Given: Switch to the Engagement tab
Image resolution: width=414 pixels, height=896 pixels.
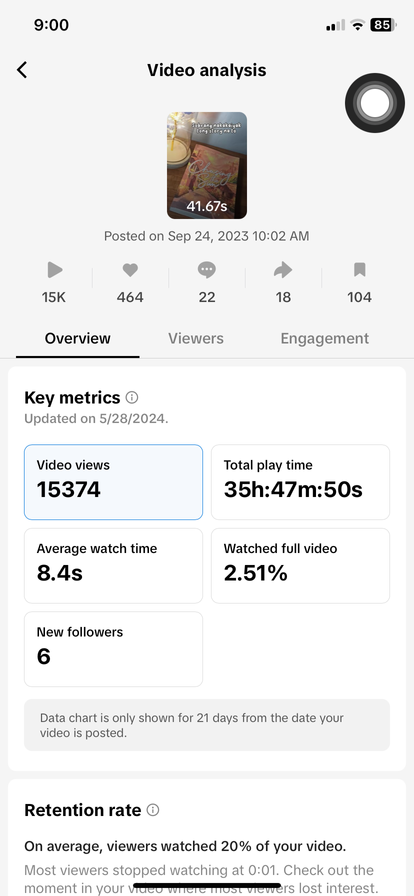Looking at the screenshot, I should tap(324, 338).
